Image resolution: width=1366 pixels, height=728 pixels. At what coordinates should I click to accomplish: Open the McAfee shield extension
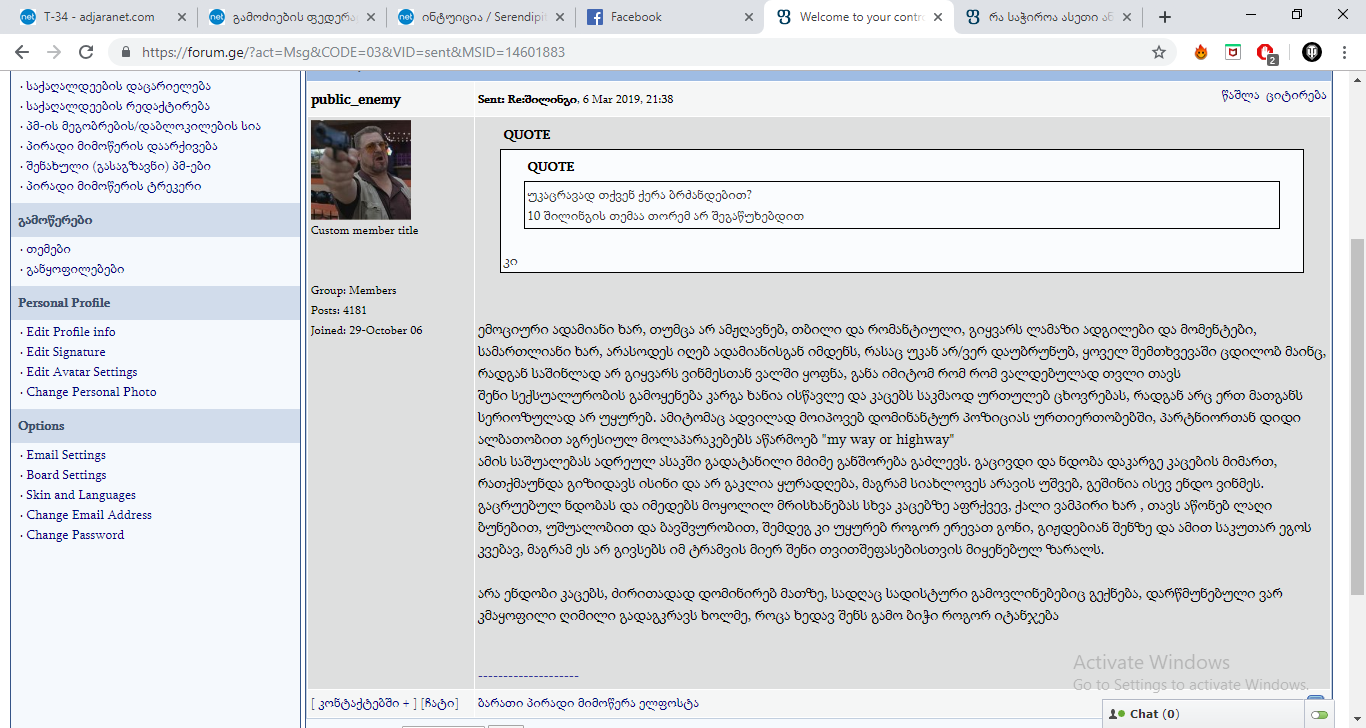[x=1233, y=52]
